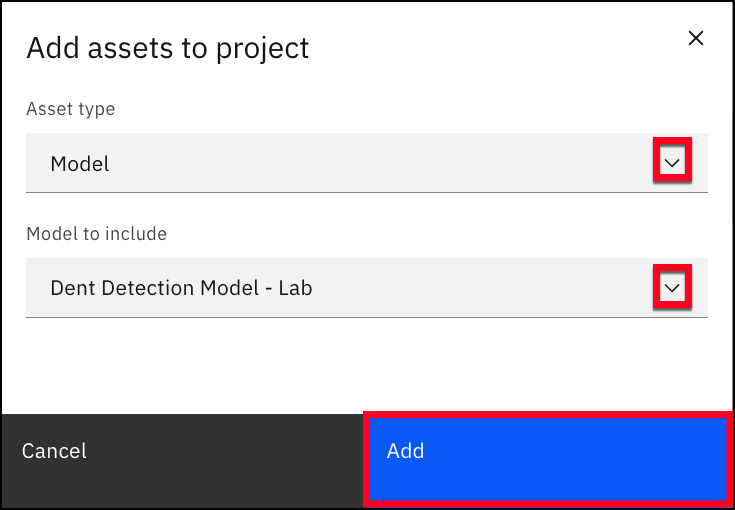Expand the Asset type dropdown chevron
735x510 pixels.
point(672,163)
